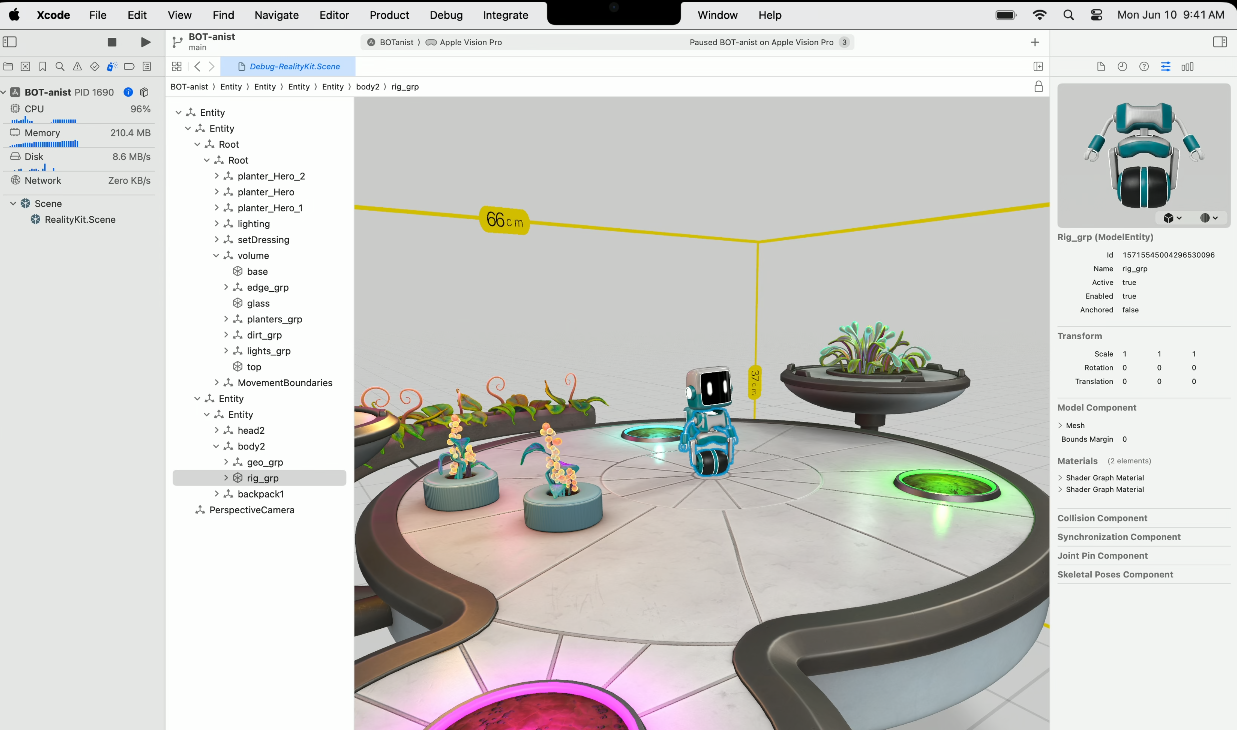
Task: Select the Memory gauge row
Action: tap(81, 135)
